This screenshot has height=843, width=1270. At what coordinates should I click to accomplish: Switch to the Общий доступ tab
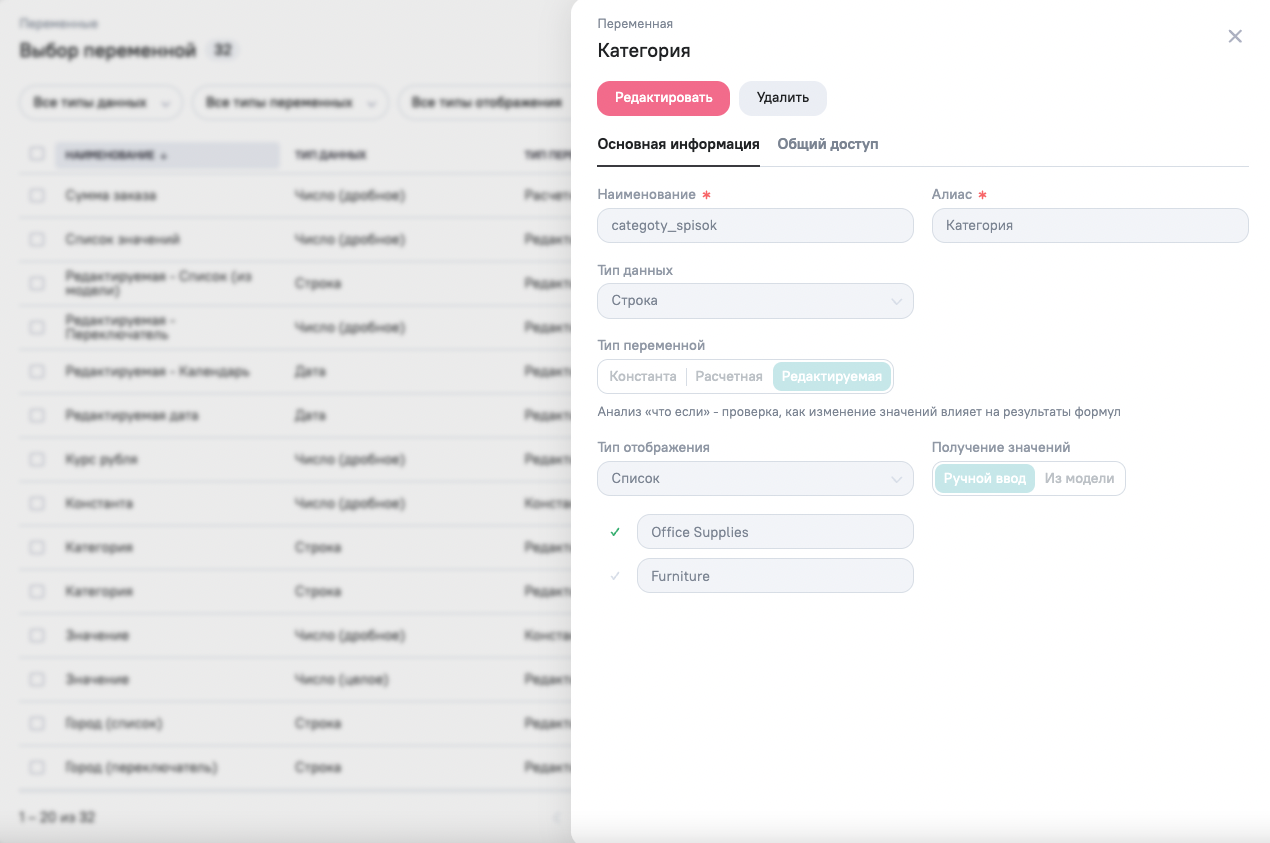(x=827, y=144)
